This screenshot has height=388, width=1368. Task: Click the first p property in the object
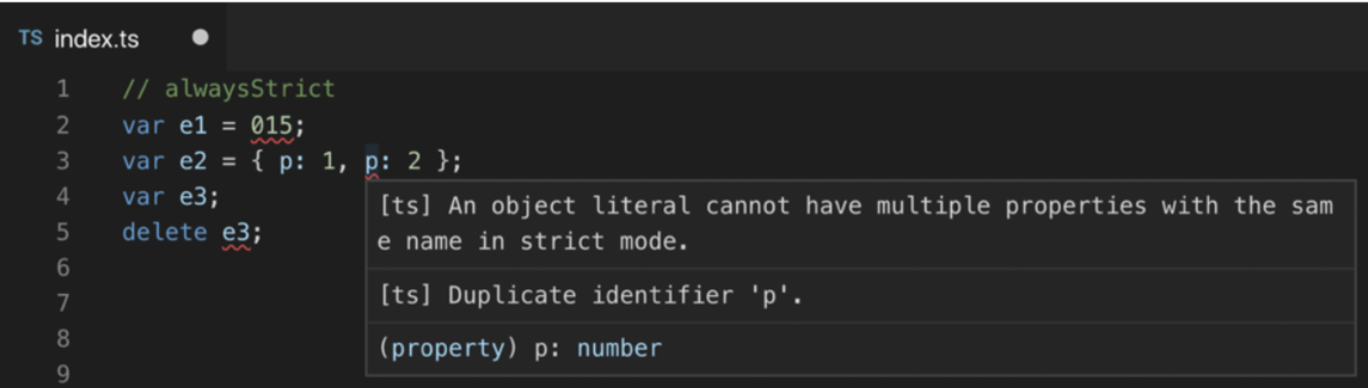[285, 162]
